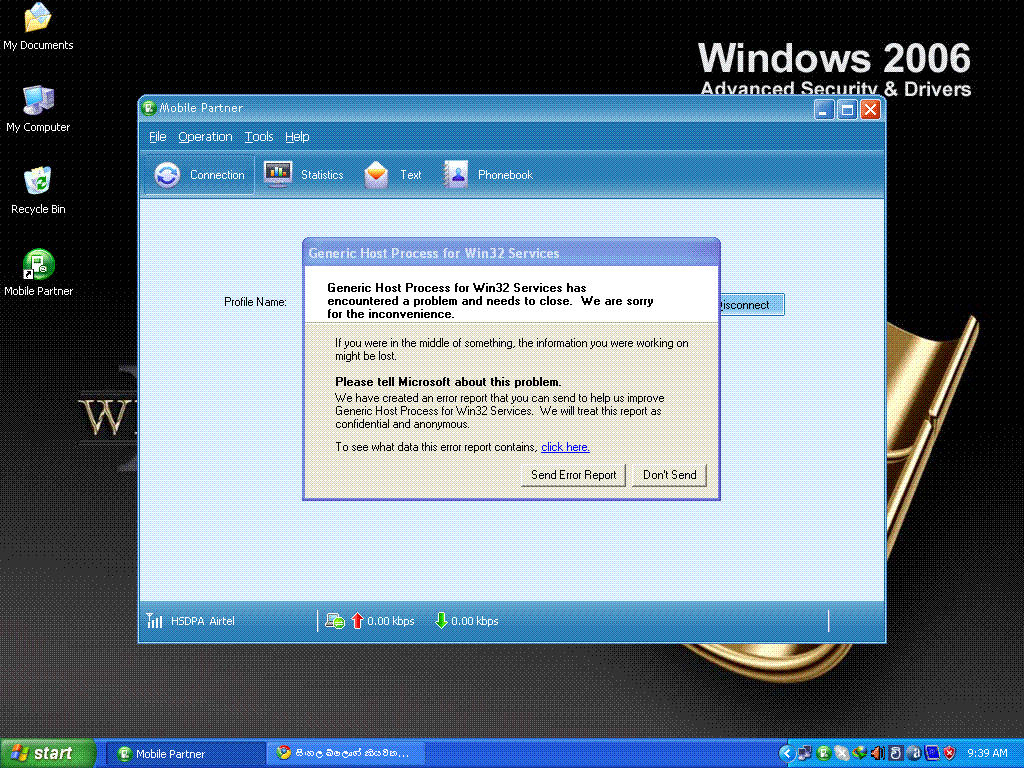
Task: Open the Operation menu
Action: pyautogui.click(x=205, y=136)
